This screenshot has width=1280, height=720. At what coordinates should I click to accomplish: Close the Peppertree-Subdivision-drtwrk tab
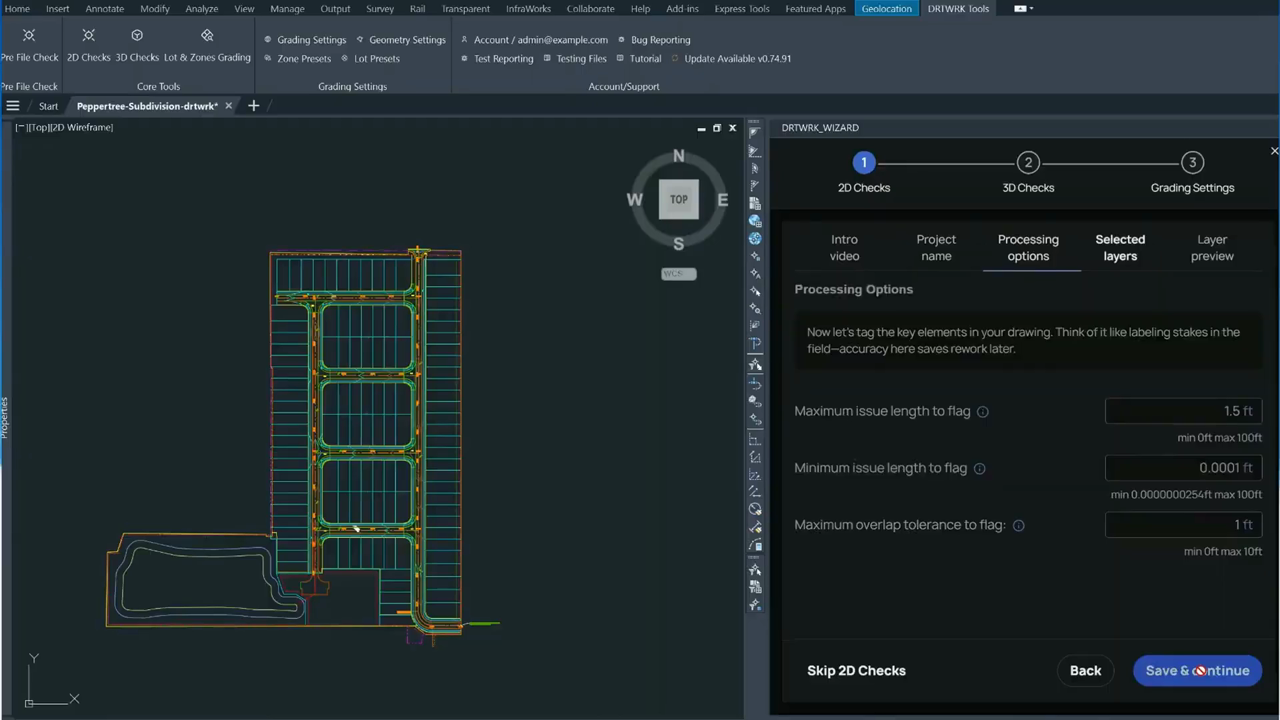click(x=228, y=106)
